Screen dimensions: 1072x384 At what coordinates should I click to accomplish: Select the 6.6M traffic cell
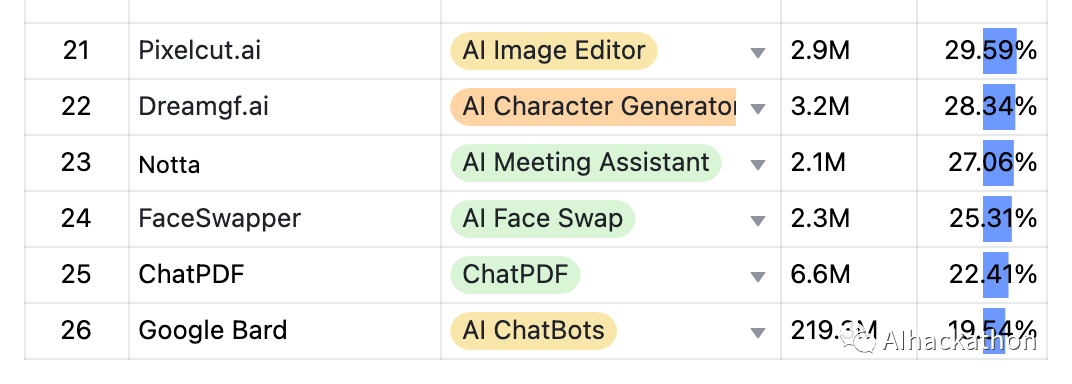click(x=849, y=275)
